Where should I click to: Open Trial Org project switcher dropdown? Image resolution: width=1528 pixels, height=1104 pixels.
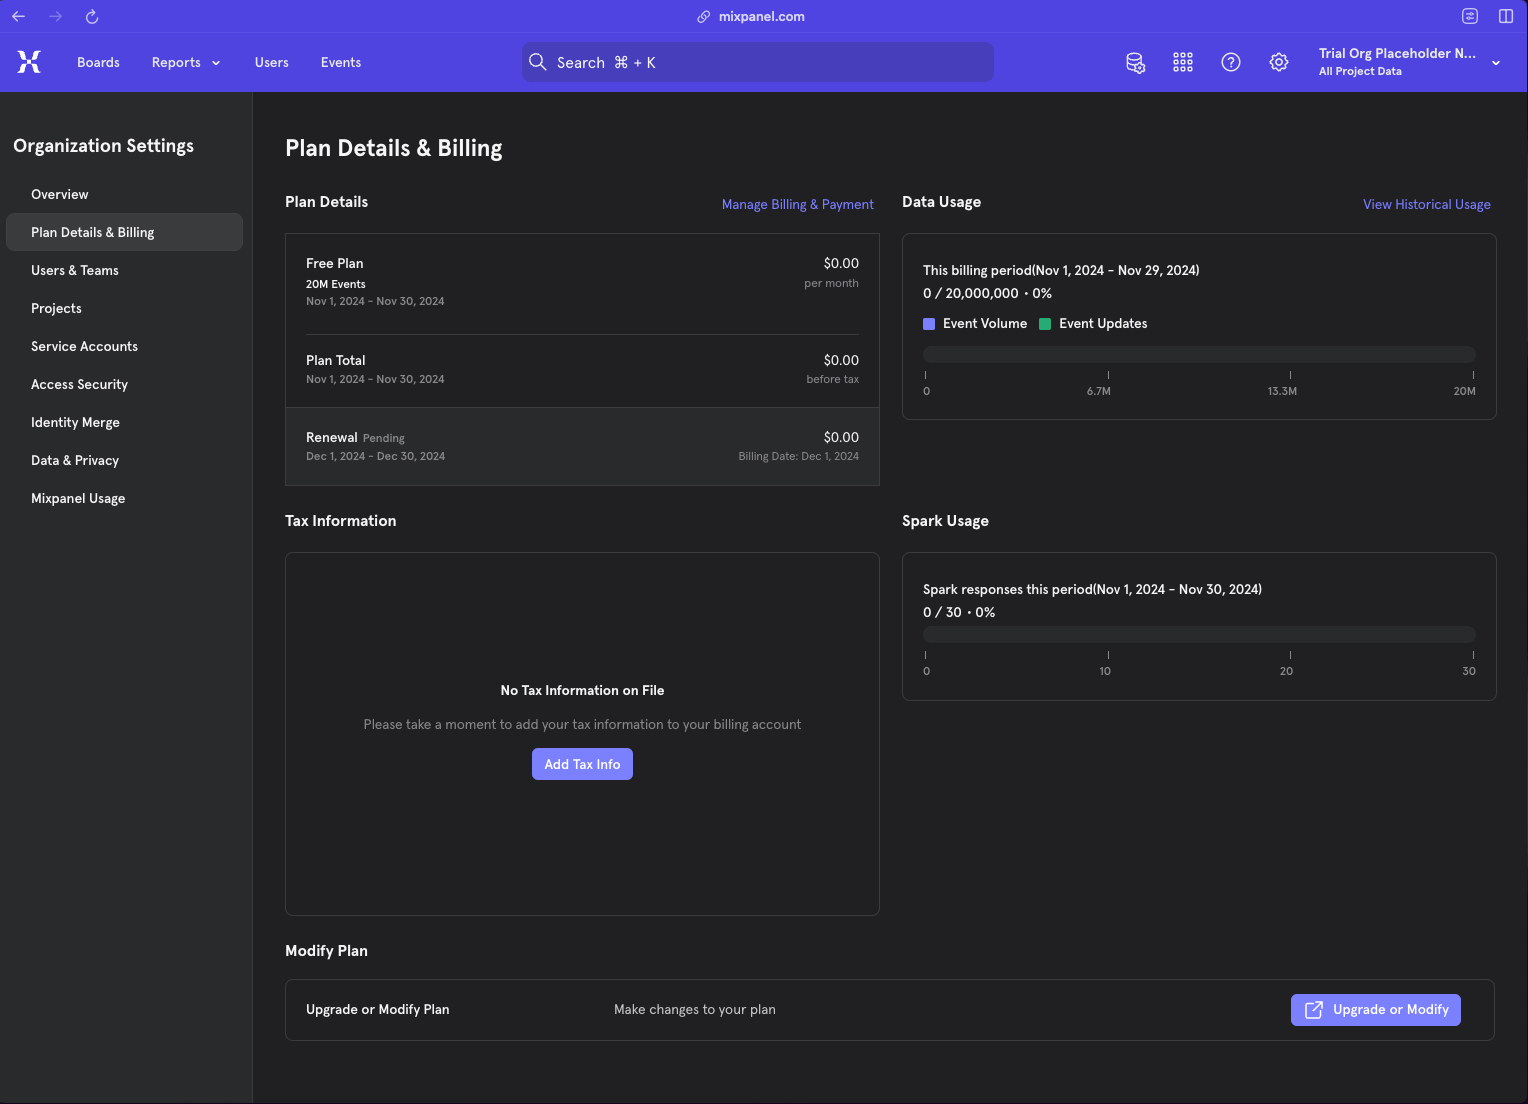[x=1408, y=62]
